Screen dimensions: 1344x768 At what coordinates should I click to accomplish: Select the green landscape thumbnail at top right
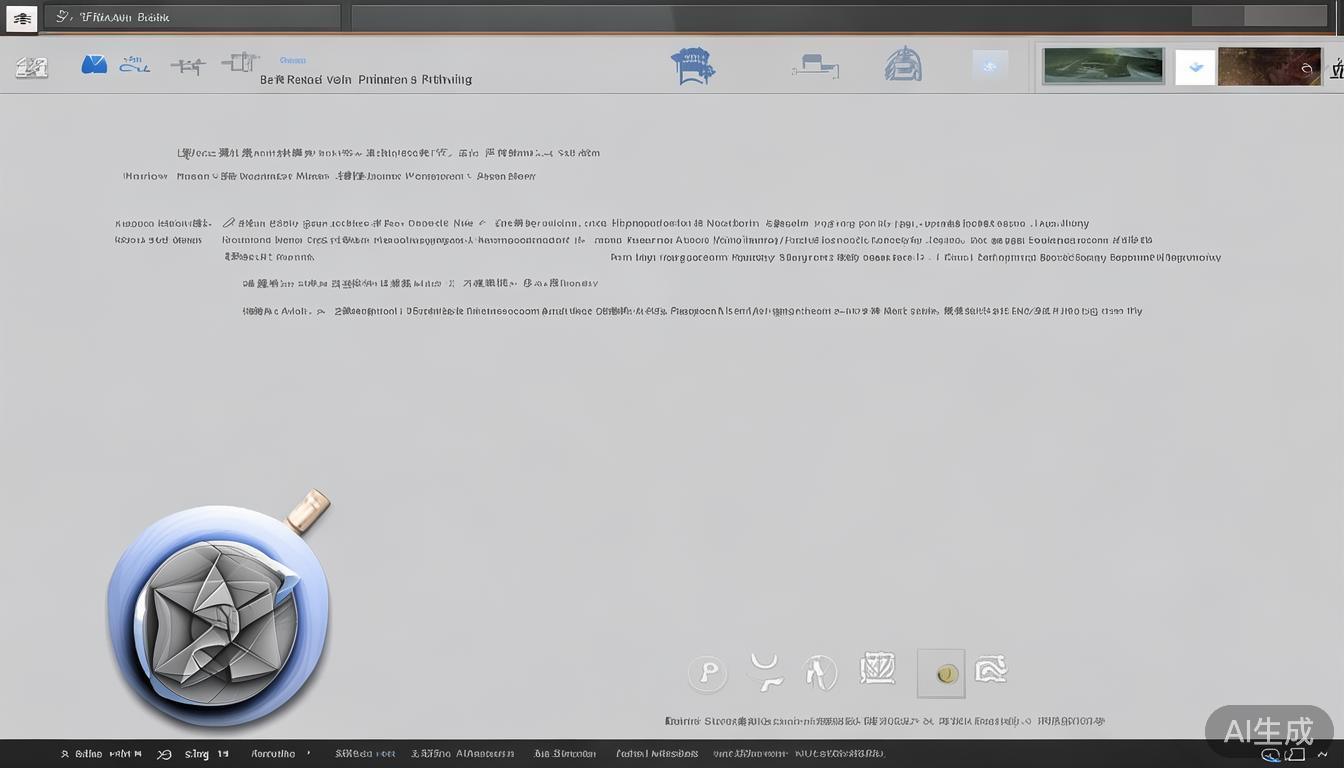[1102, 65]
